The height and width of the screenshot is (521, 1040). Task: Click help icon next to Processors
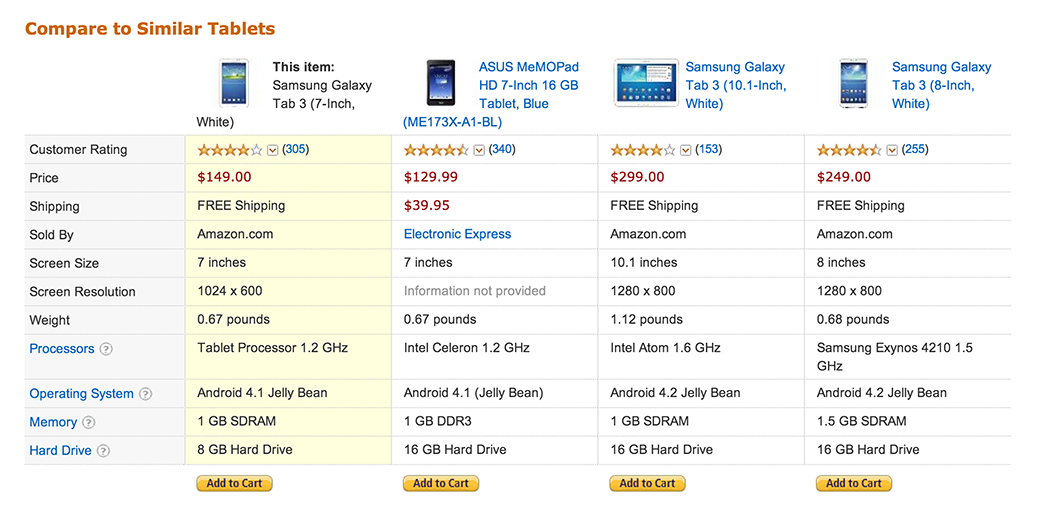pyautogui.click(x=106, y=349)
